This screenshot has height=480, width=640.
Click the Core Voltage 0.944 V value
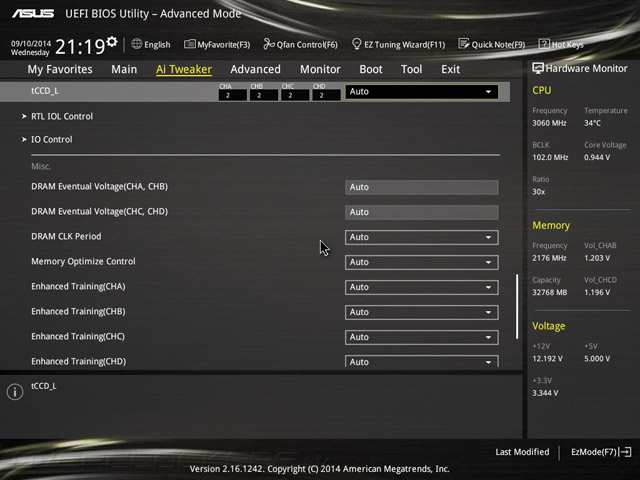(x=597, y=158)
